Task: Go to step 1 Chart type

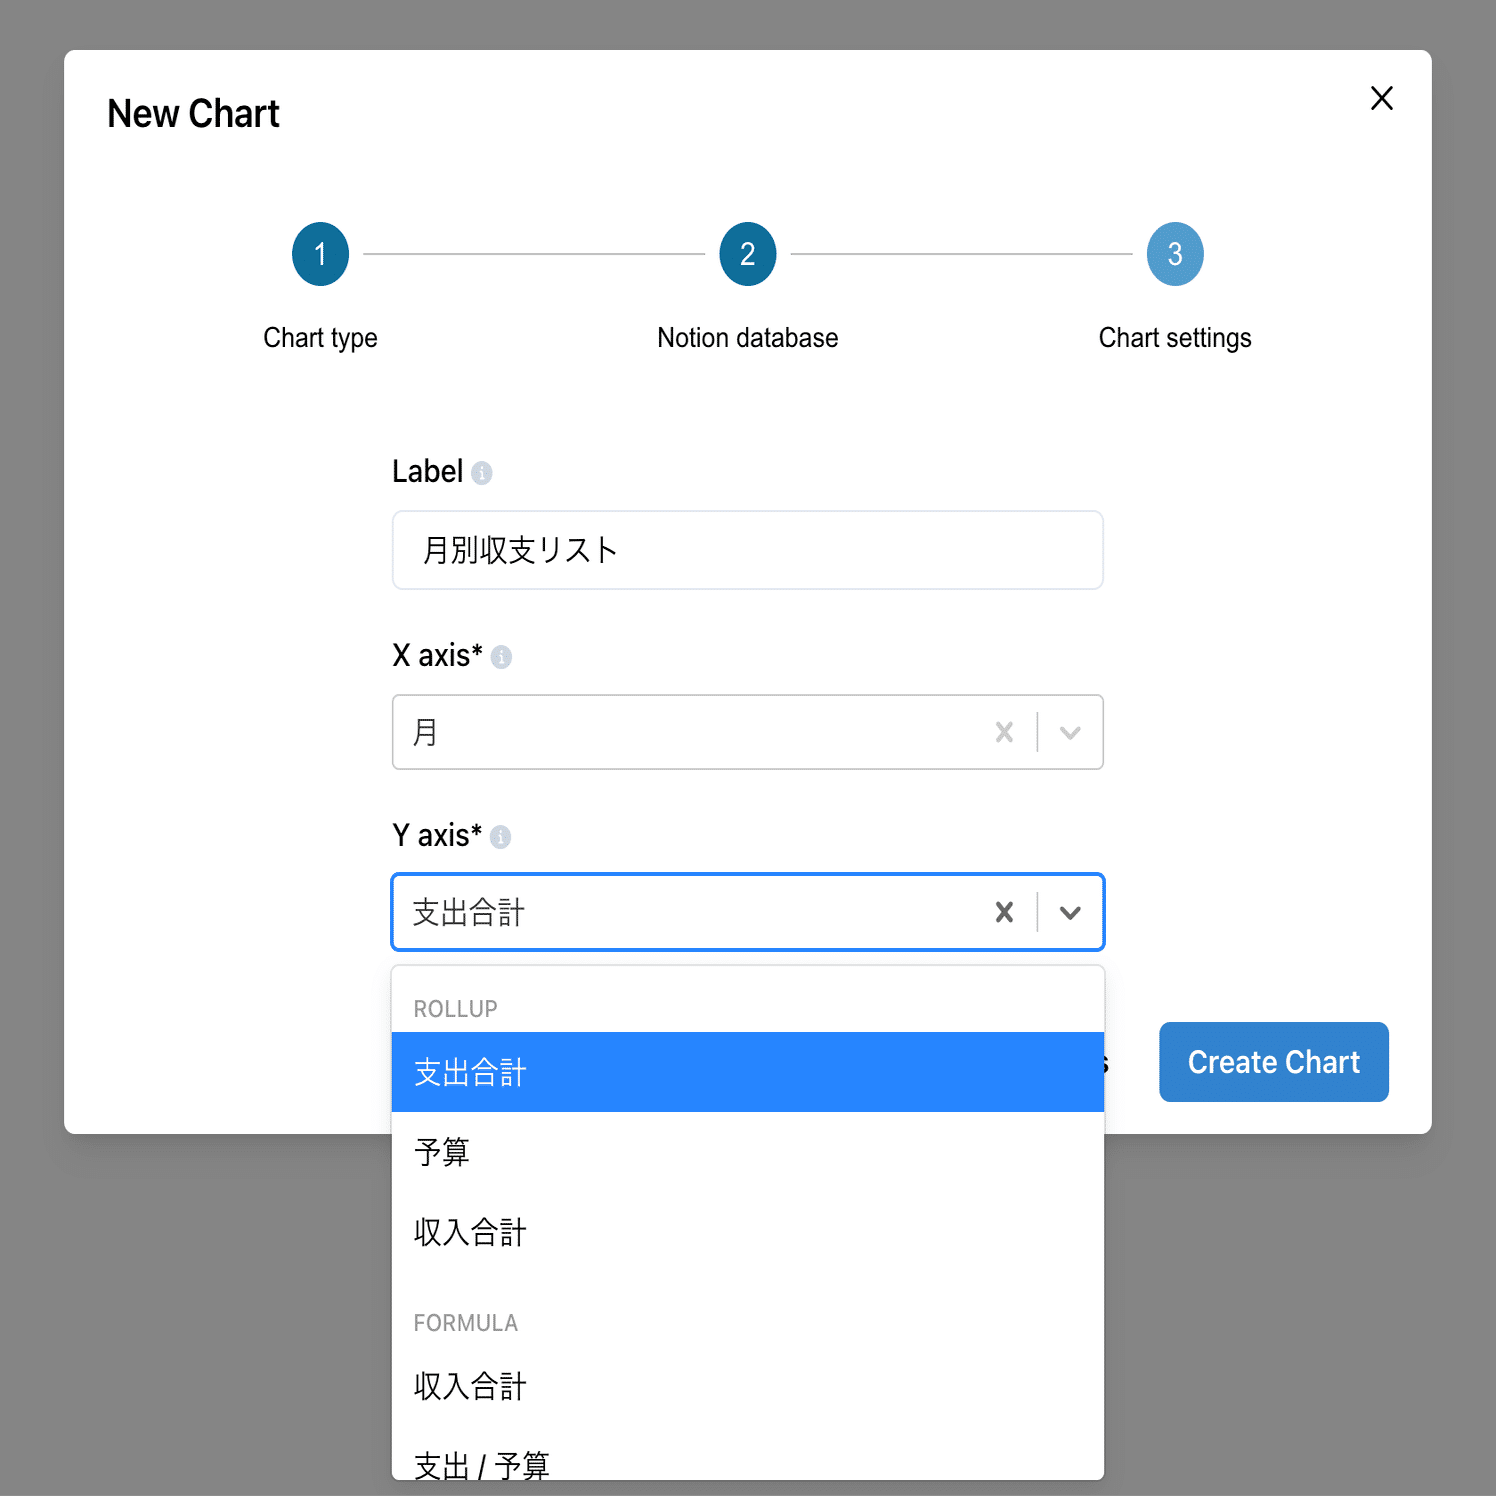Action: pyautogui.click(x=320, y=254)
